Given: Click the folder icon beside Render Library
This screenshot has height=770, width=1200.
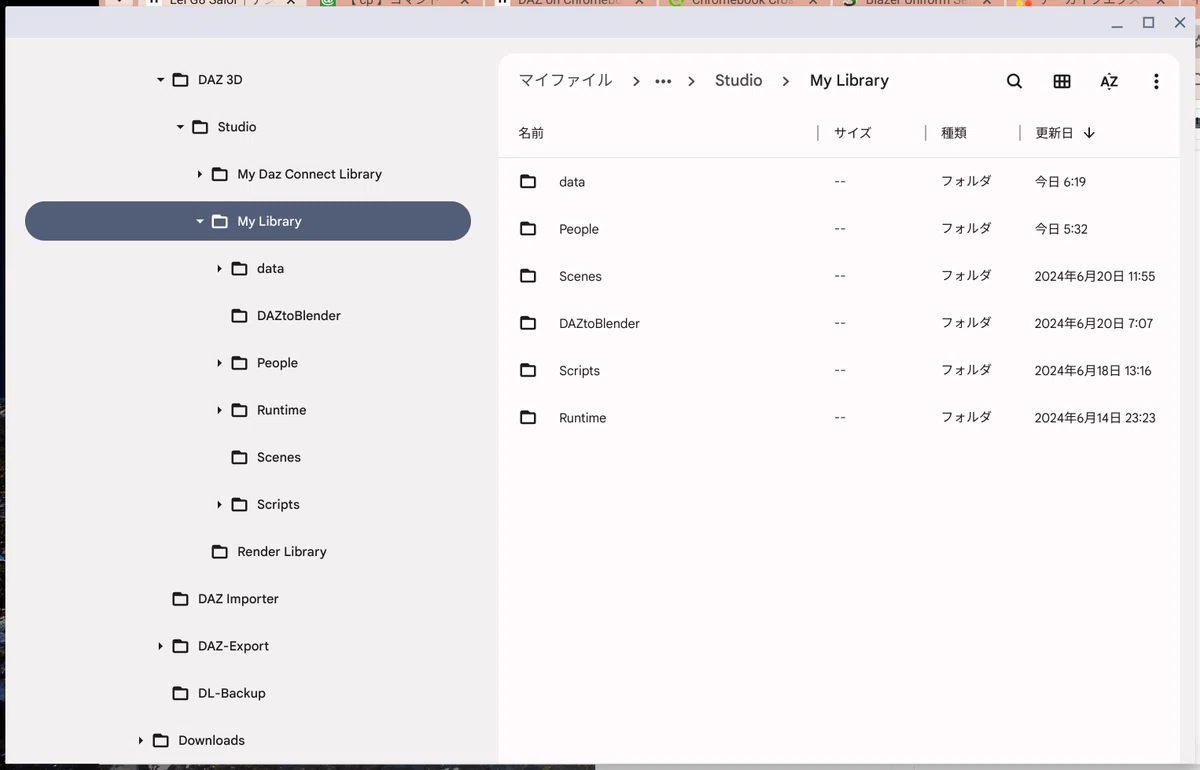Looking at the screenshot, I should click(x=220, y=552).
